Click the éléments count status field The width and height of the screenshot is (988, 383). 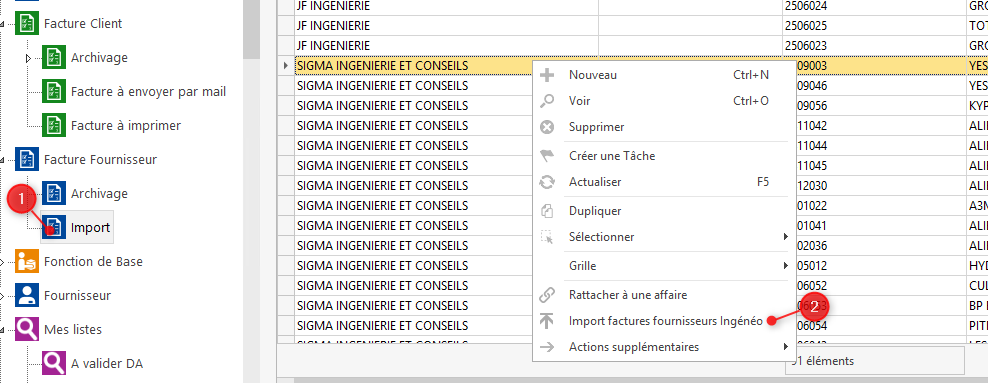coord(875,361)
